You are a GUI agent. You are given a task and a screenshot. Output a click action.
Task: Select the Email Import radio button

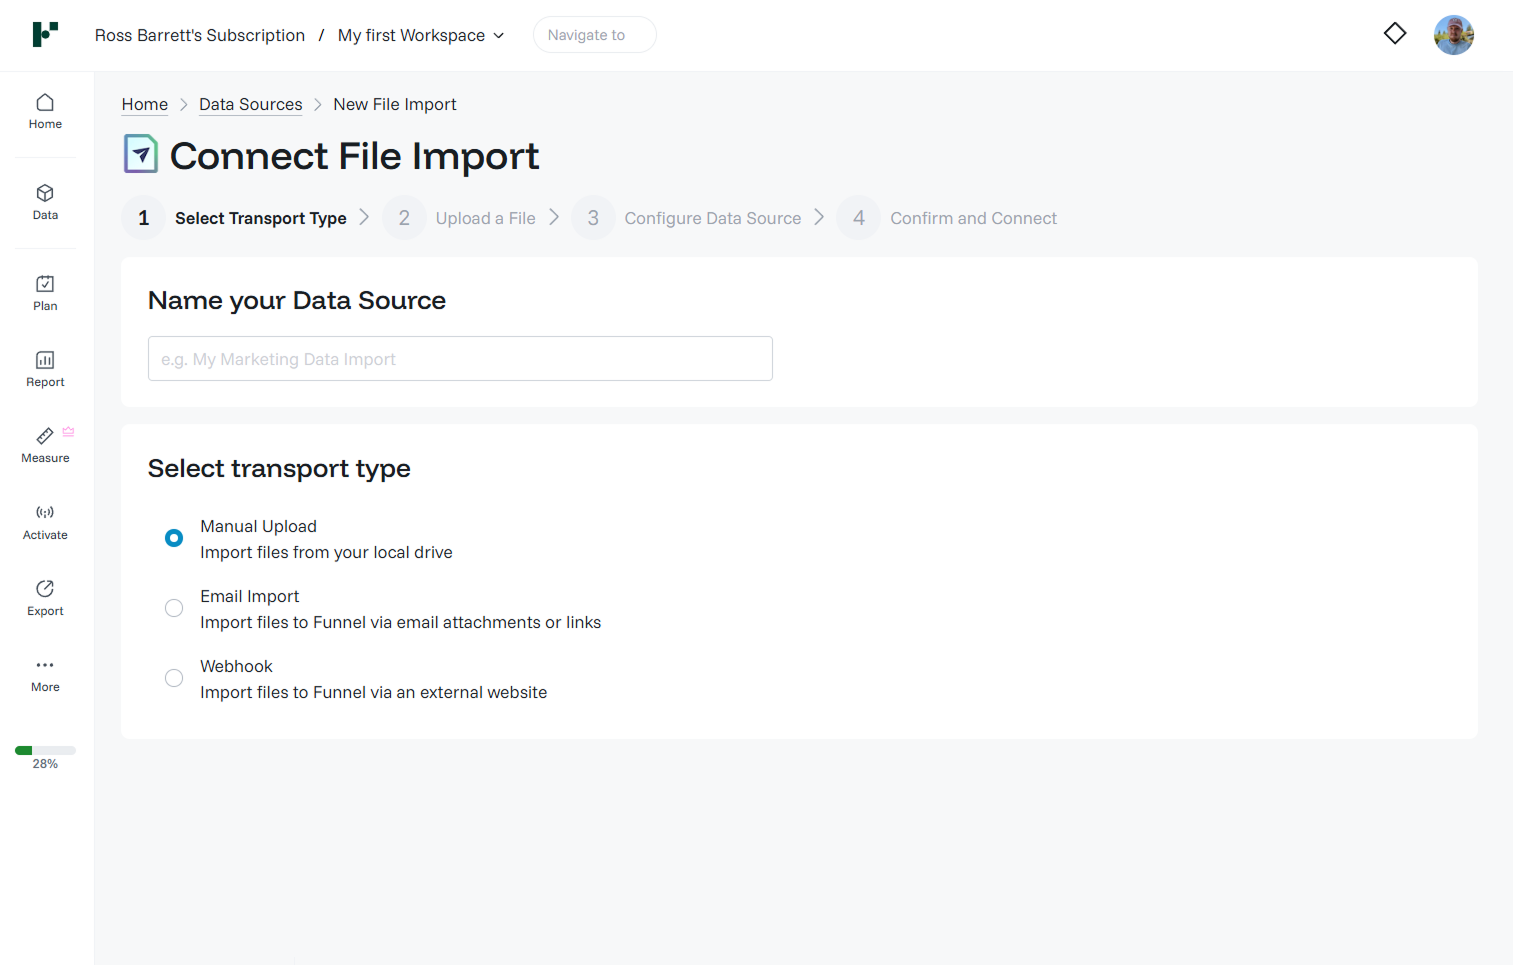tap(174, 608)
